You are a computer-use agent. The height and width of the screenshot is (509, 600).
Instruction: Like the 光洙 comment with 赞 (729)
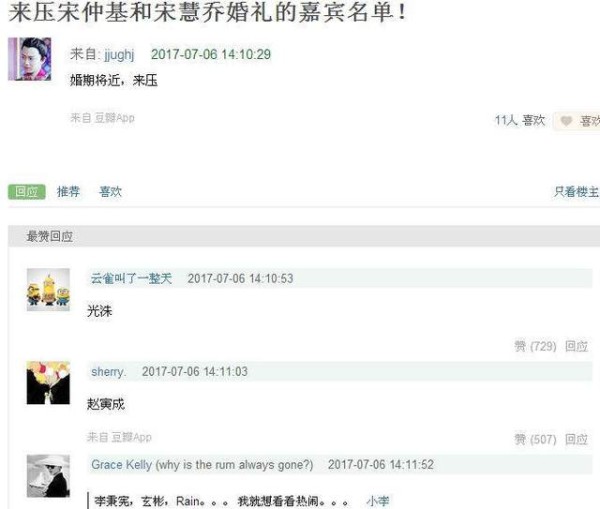pyautogui.click(x=535, y=346)
